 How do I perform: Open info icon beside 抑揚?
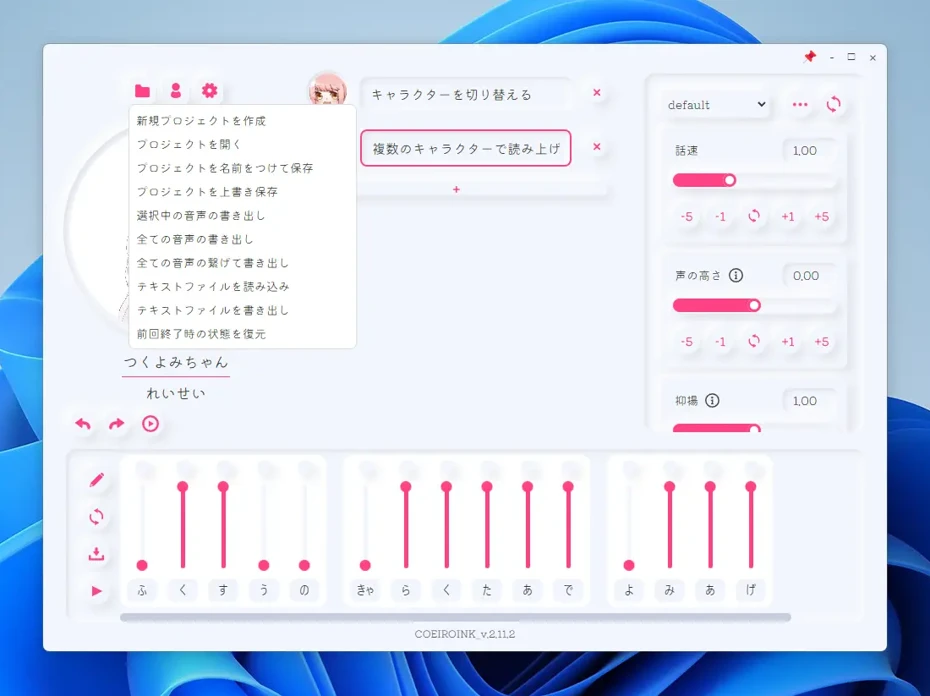click(712, 401)
